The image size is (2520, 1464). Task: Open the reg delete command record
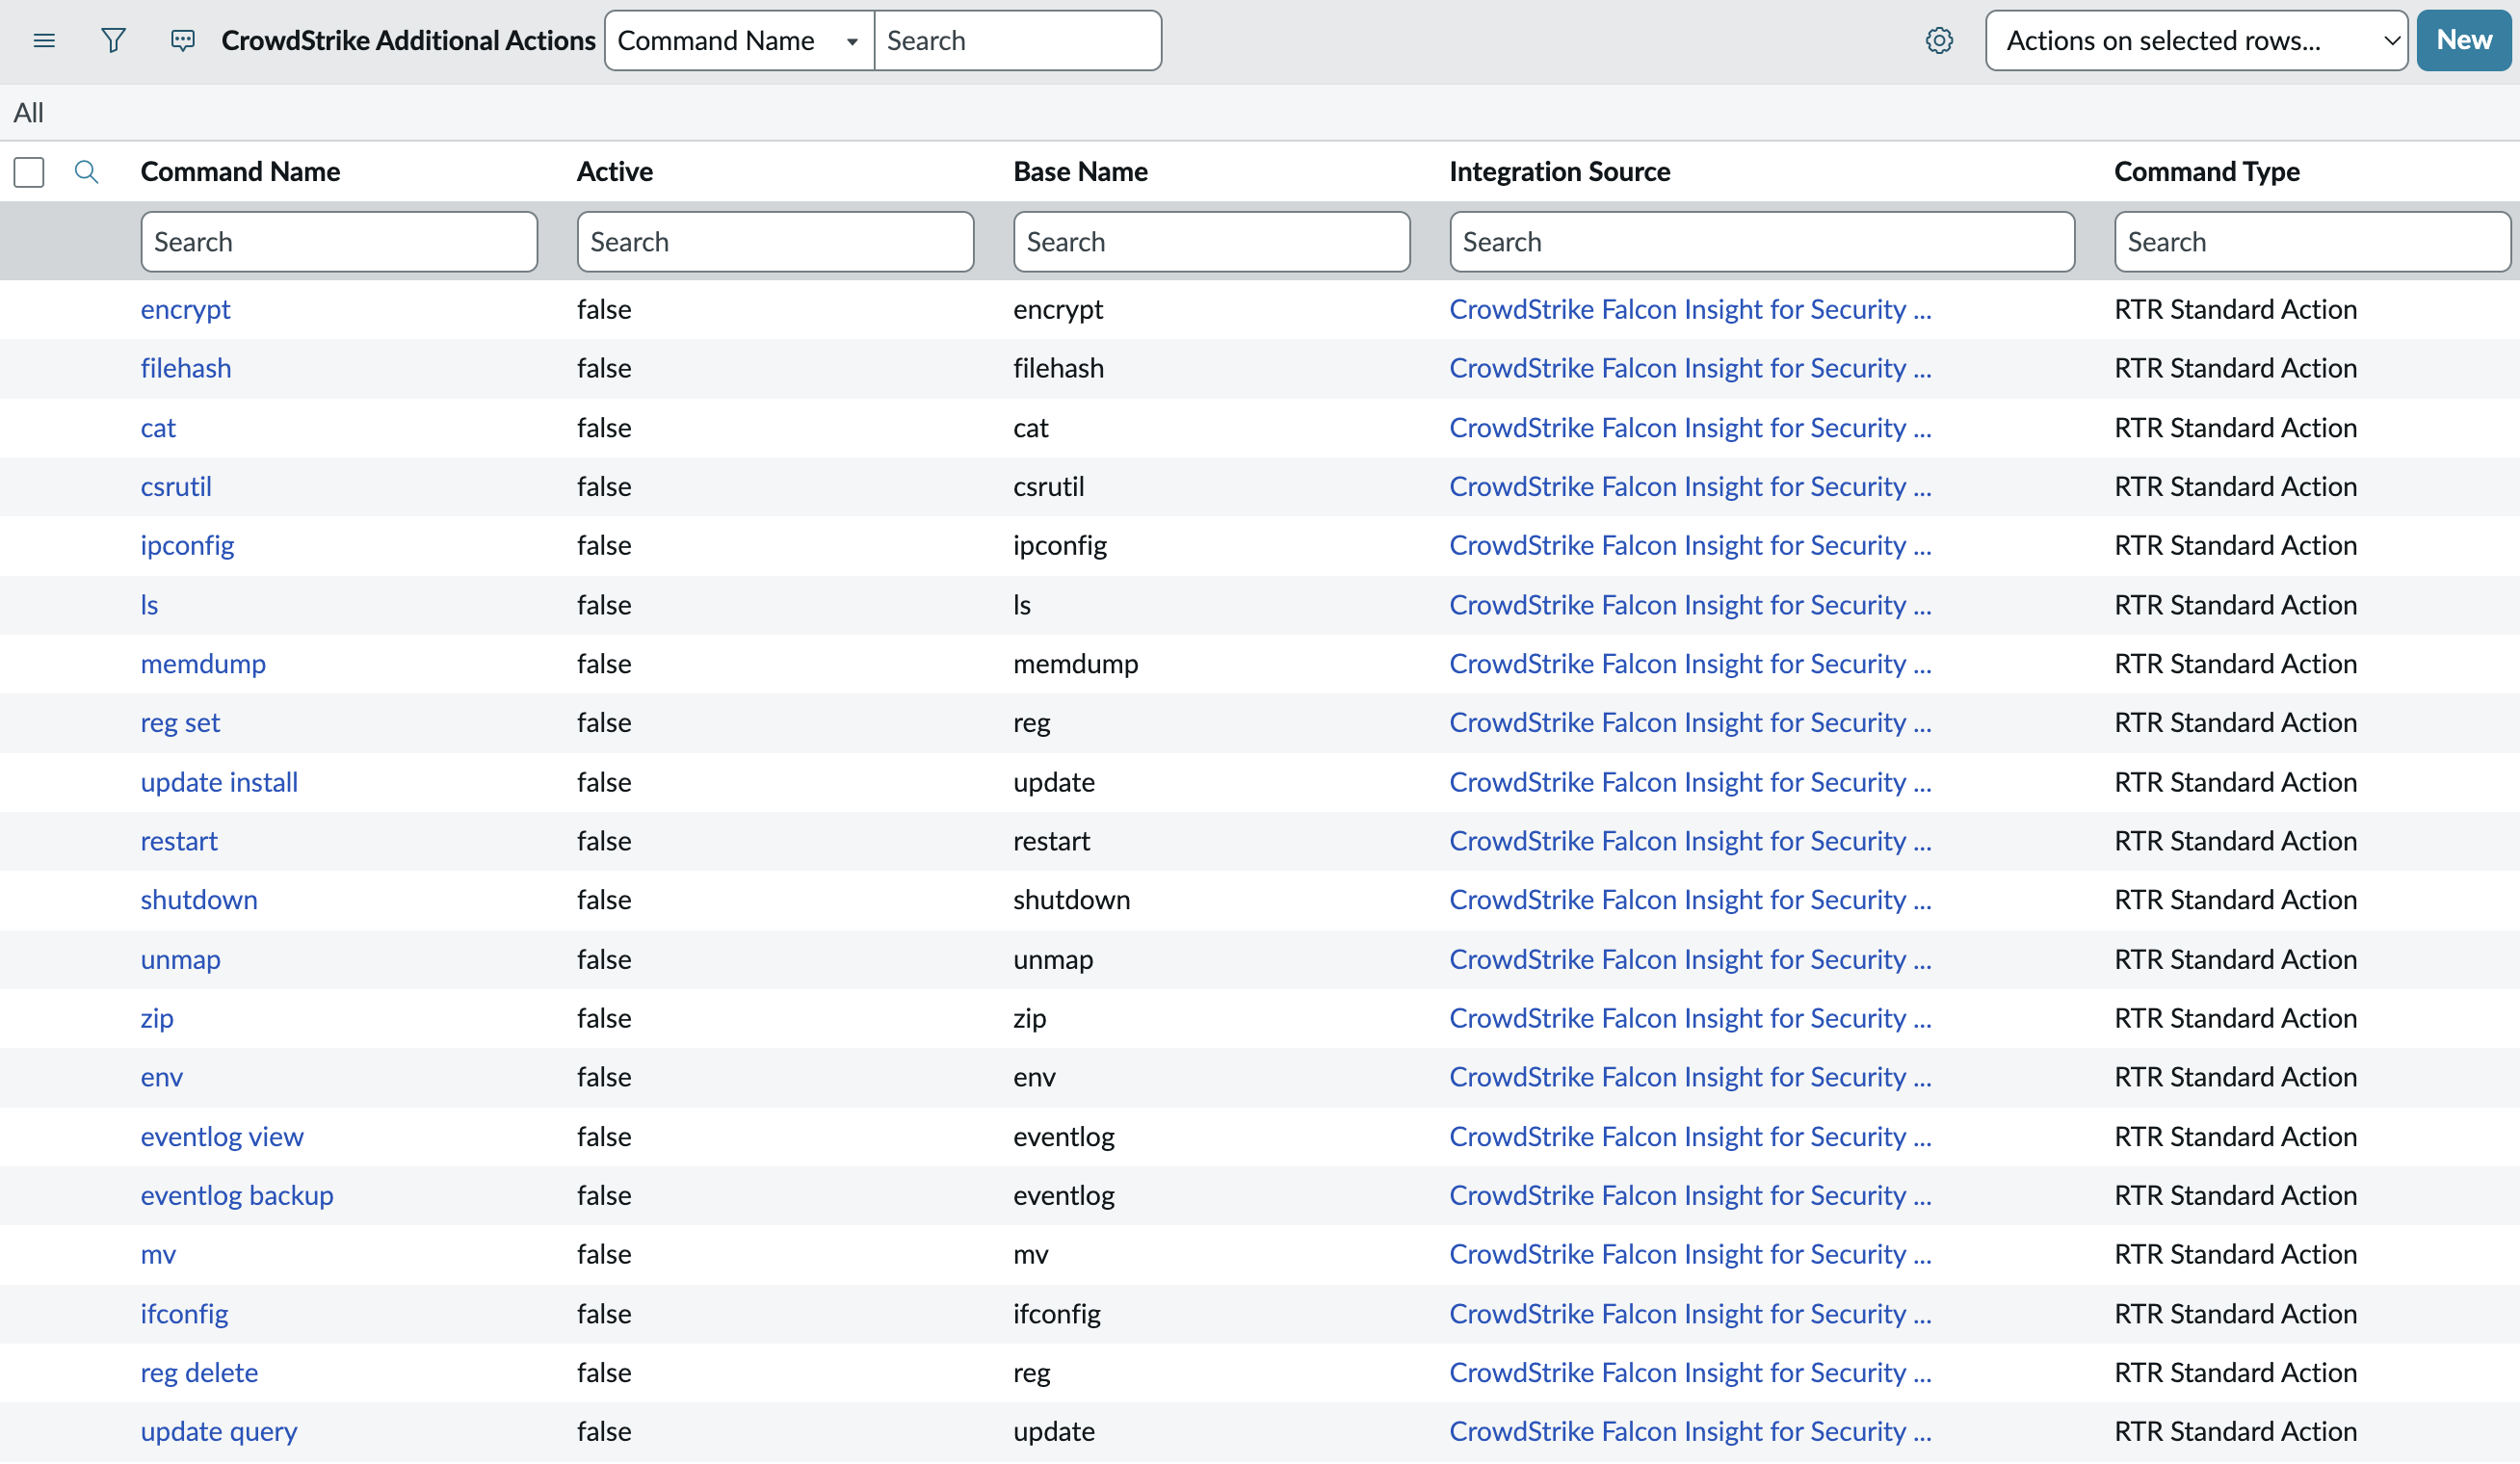(199, 1372)
